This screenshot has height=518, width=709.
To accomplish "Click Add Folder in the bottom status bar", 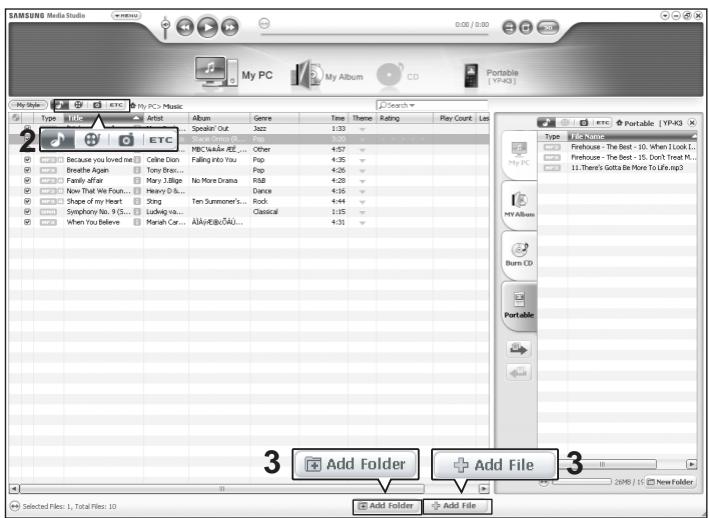I will point(387,506).
